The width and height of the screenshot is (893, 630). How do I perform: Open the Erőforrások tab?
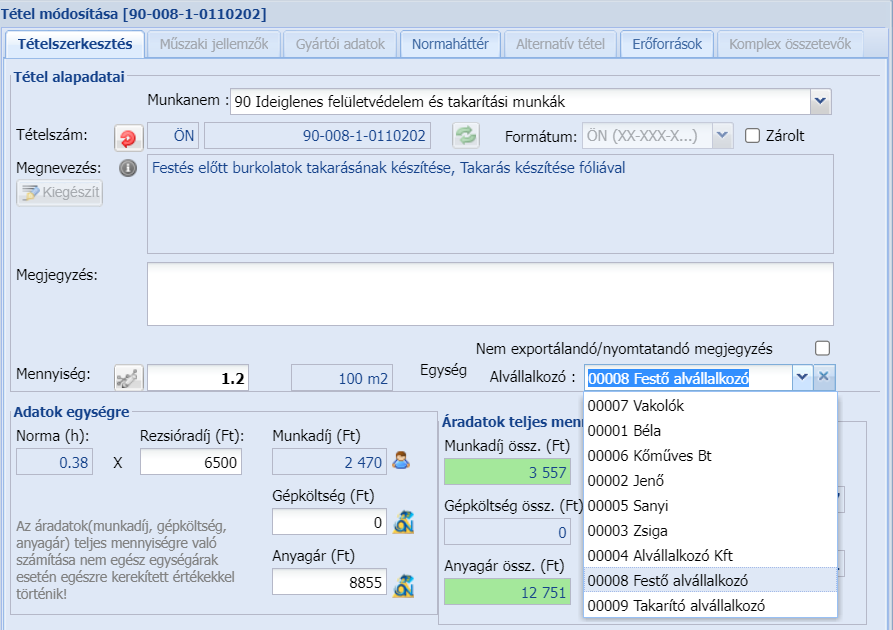[x=667, y=44]
